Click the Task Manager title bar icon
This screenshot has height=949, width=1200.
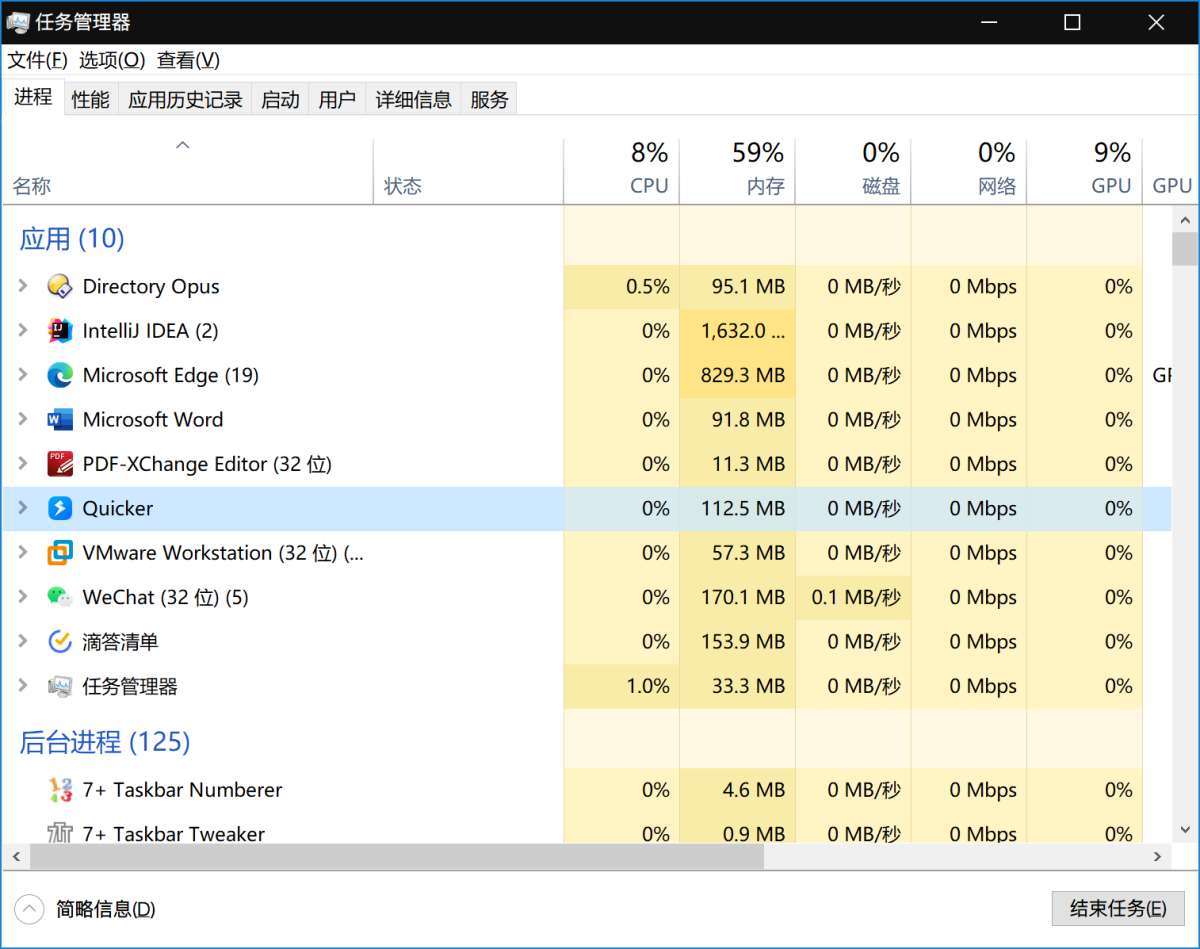tap(17, 22)
